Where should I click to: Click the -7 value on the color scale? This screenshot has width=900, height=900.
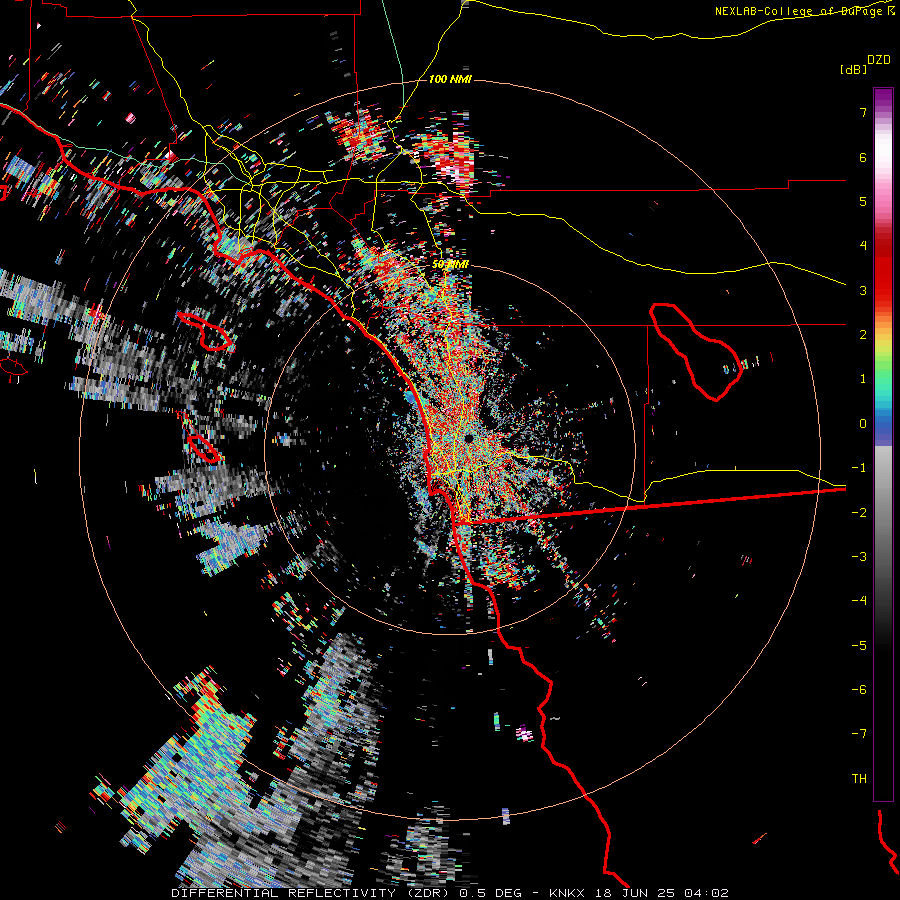coord(859,734)
